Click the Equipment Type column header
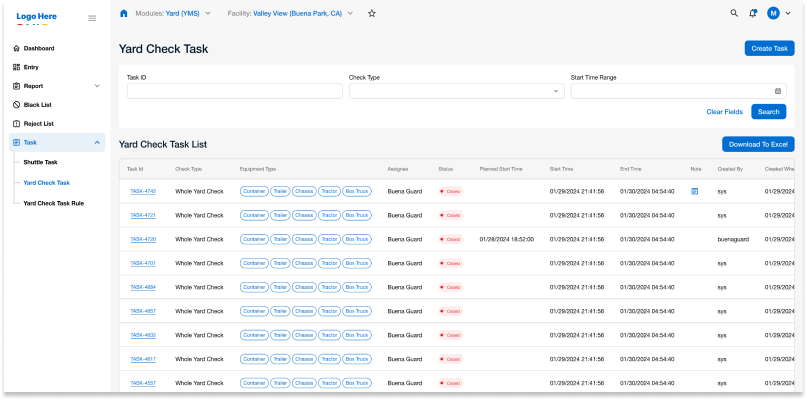The image size is (807, 401). (258, 169)
